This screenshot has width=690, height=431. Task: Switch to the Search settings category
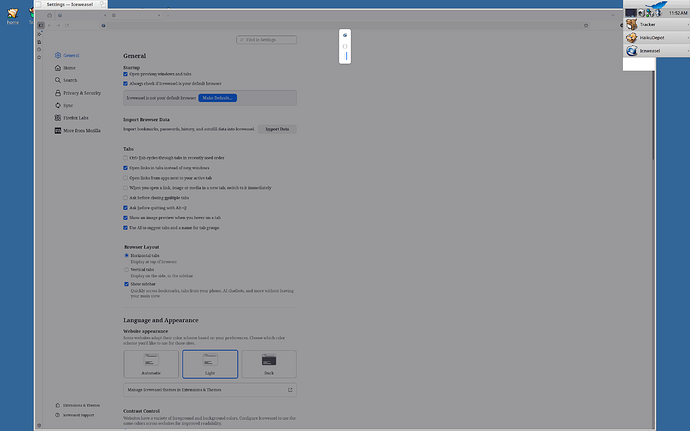tap(71, 80)
